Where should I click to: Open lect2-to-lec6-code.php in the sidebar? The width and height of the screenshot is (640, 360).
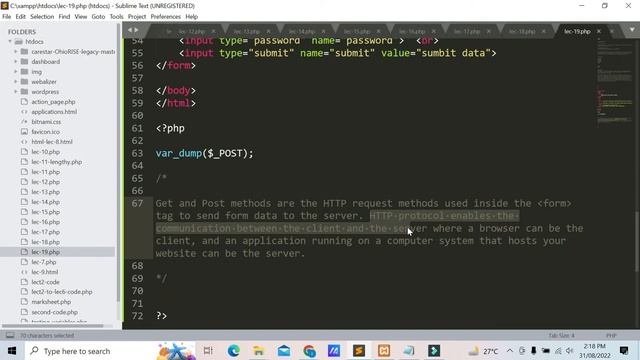pos(62,292)
